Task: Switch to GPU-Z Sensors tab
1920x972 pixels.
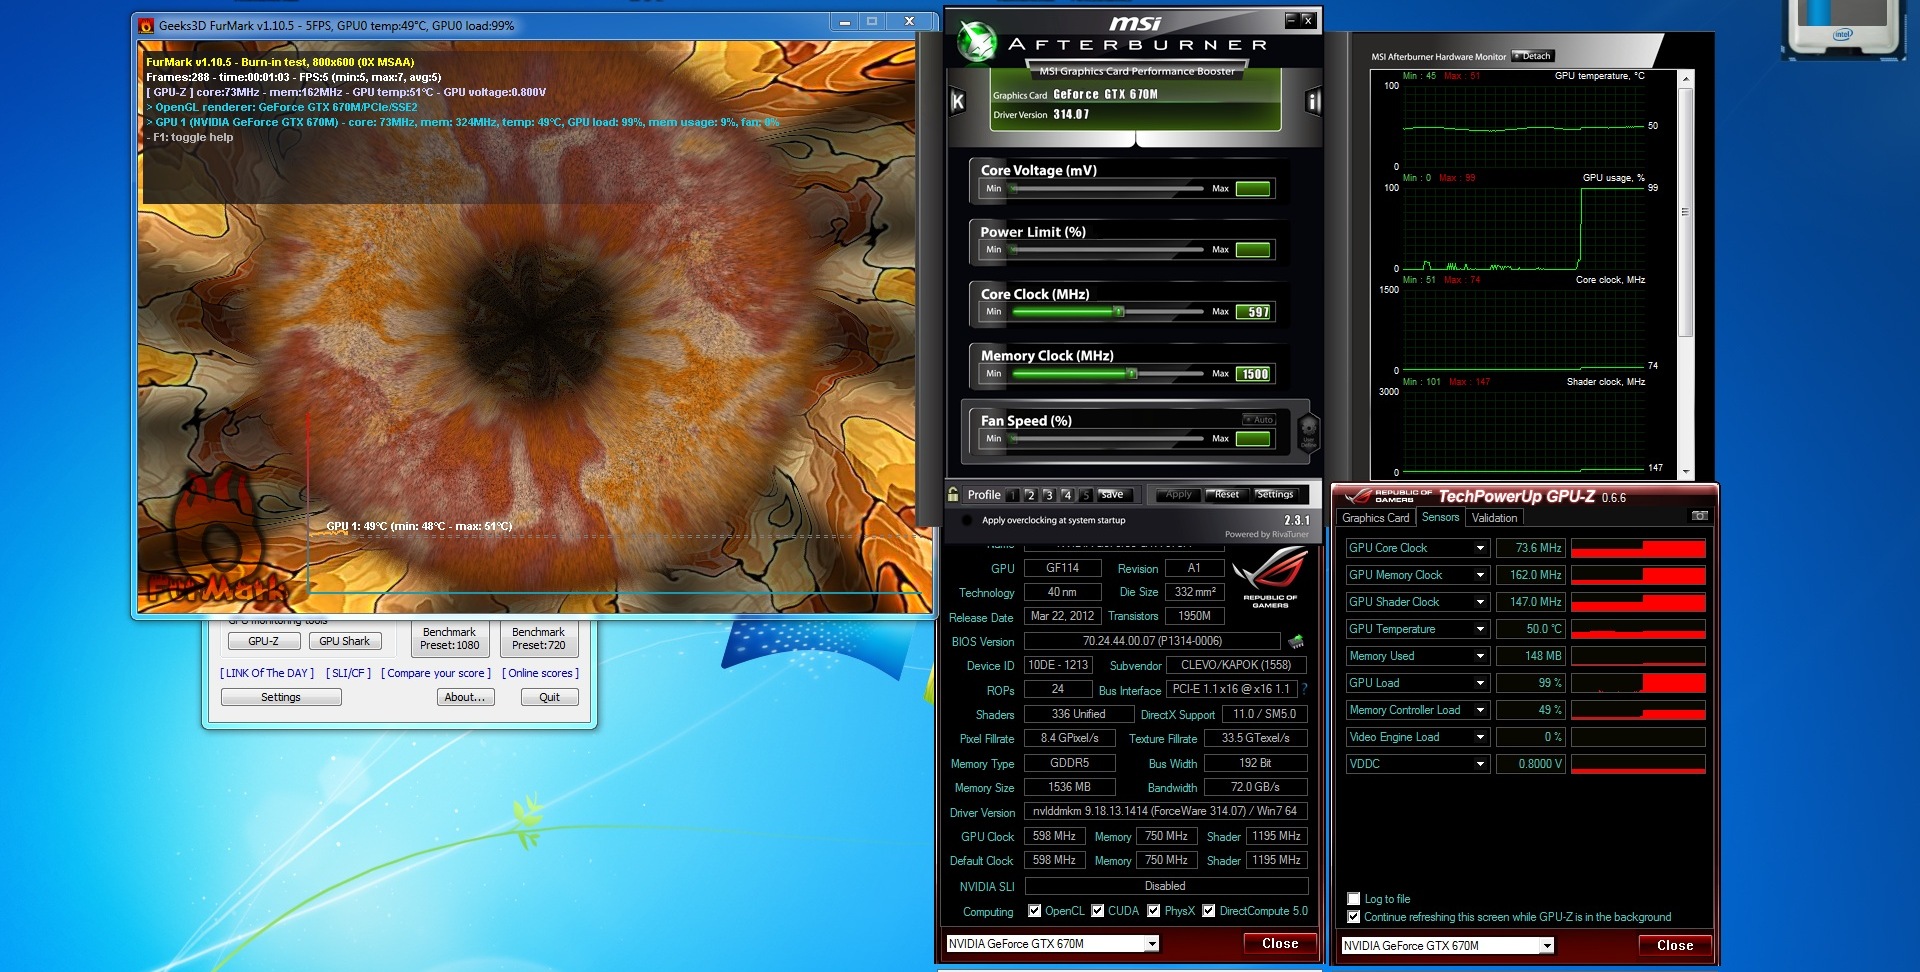Action: pos(1441,517)
